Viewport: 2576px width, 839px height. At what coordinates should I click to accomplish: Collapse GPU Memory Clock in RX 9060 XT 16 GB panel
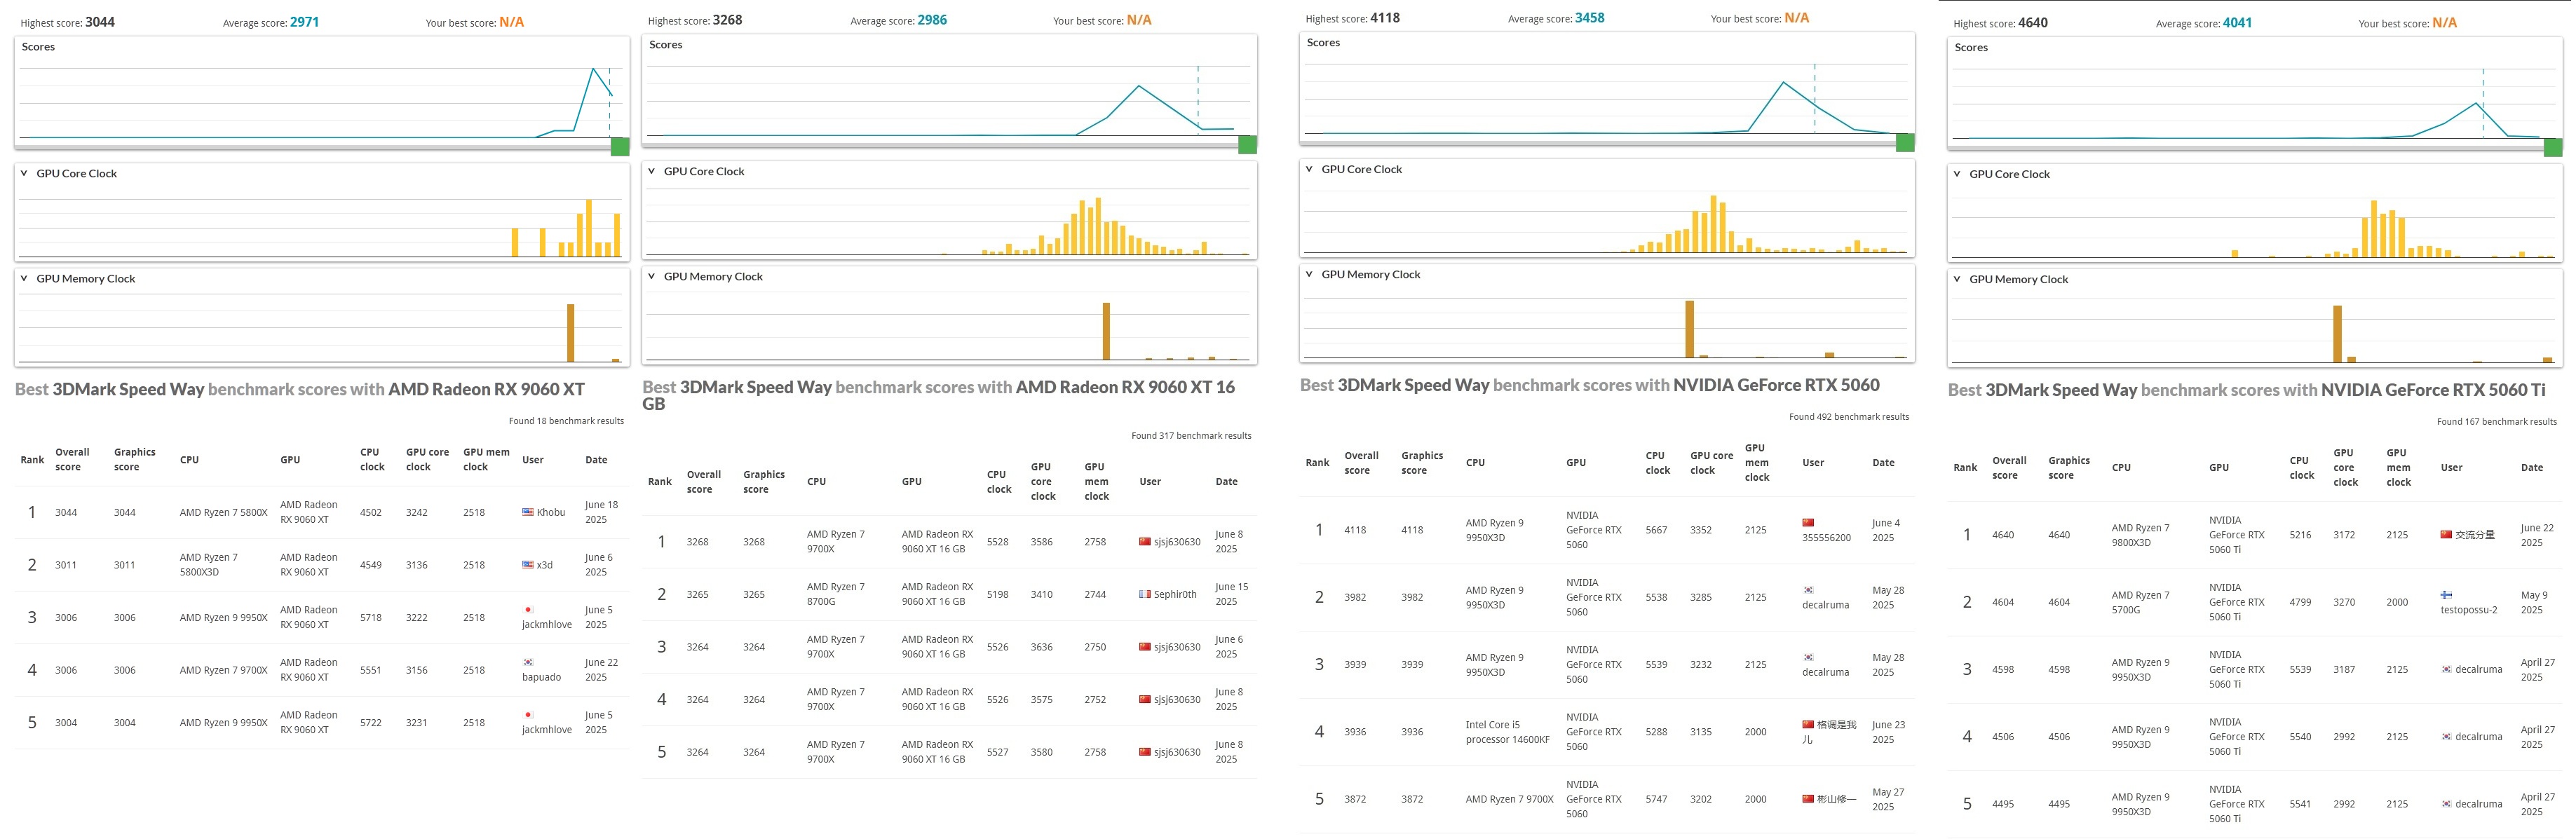(x=651, y=277)
